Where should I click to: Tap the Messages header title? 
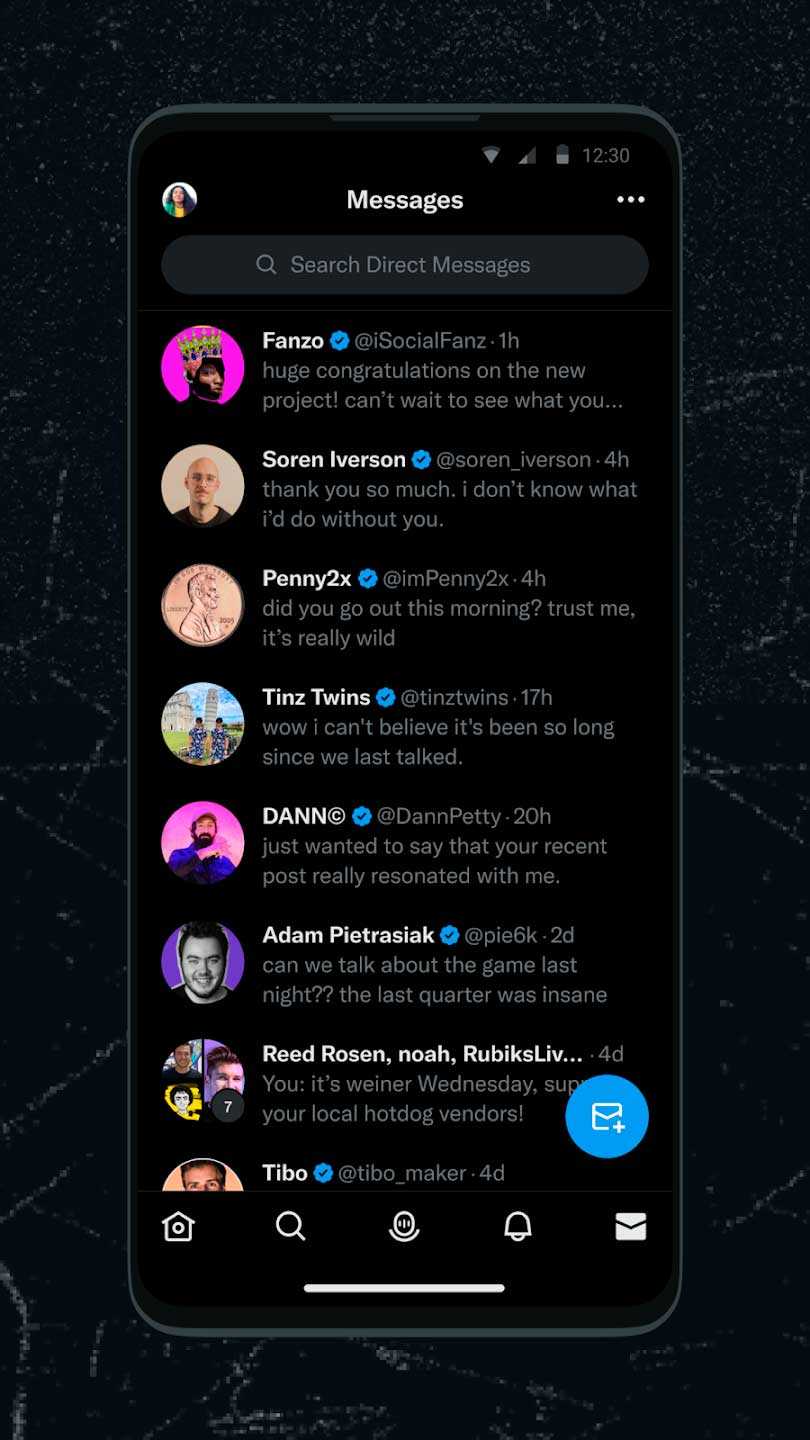click(x=405, y=200)
